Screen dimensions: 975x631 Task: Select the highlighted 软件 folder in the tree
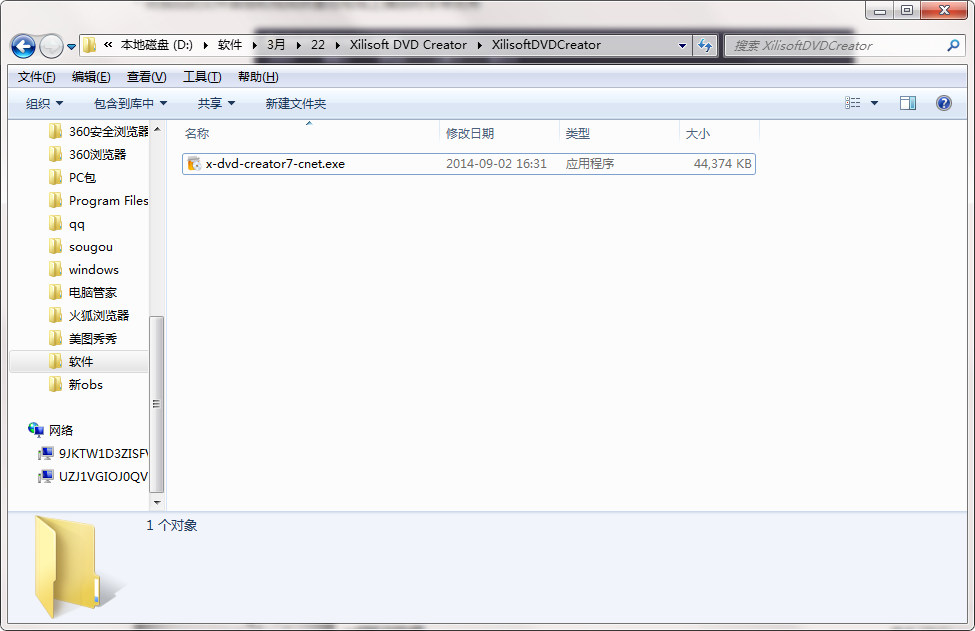(x=79, y=362)
